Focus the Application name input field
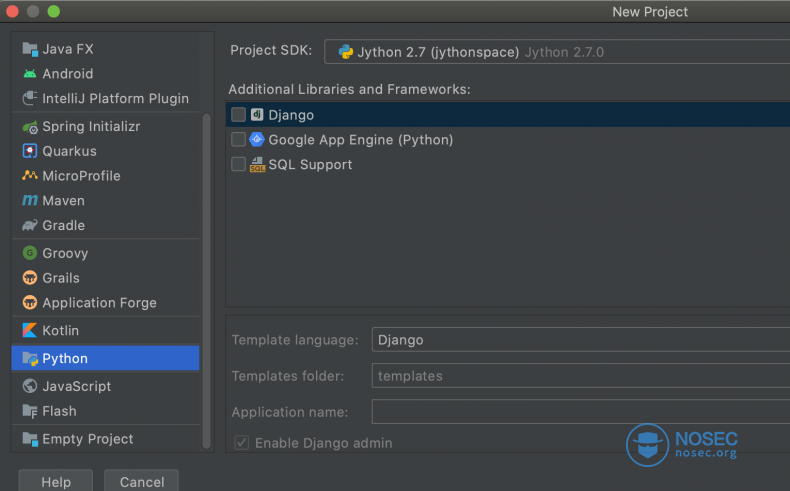The height and width of the screenshot is (491, 790). (580, 412)
